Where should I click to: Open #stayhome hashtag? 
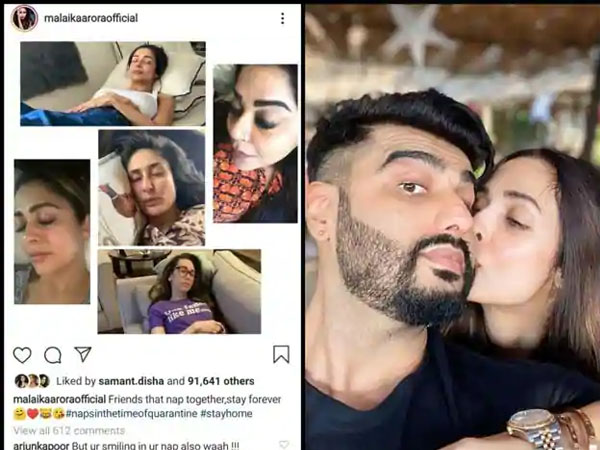point(226,414)
